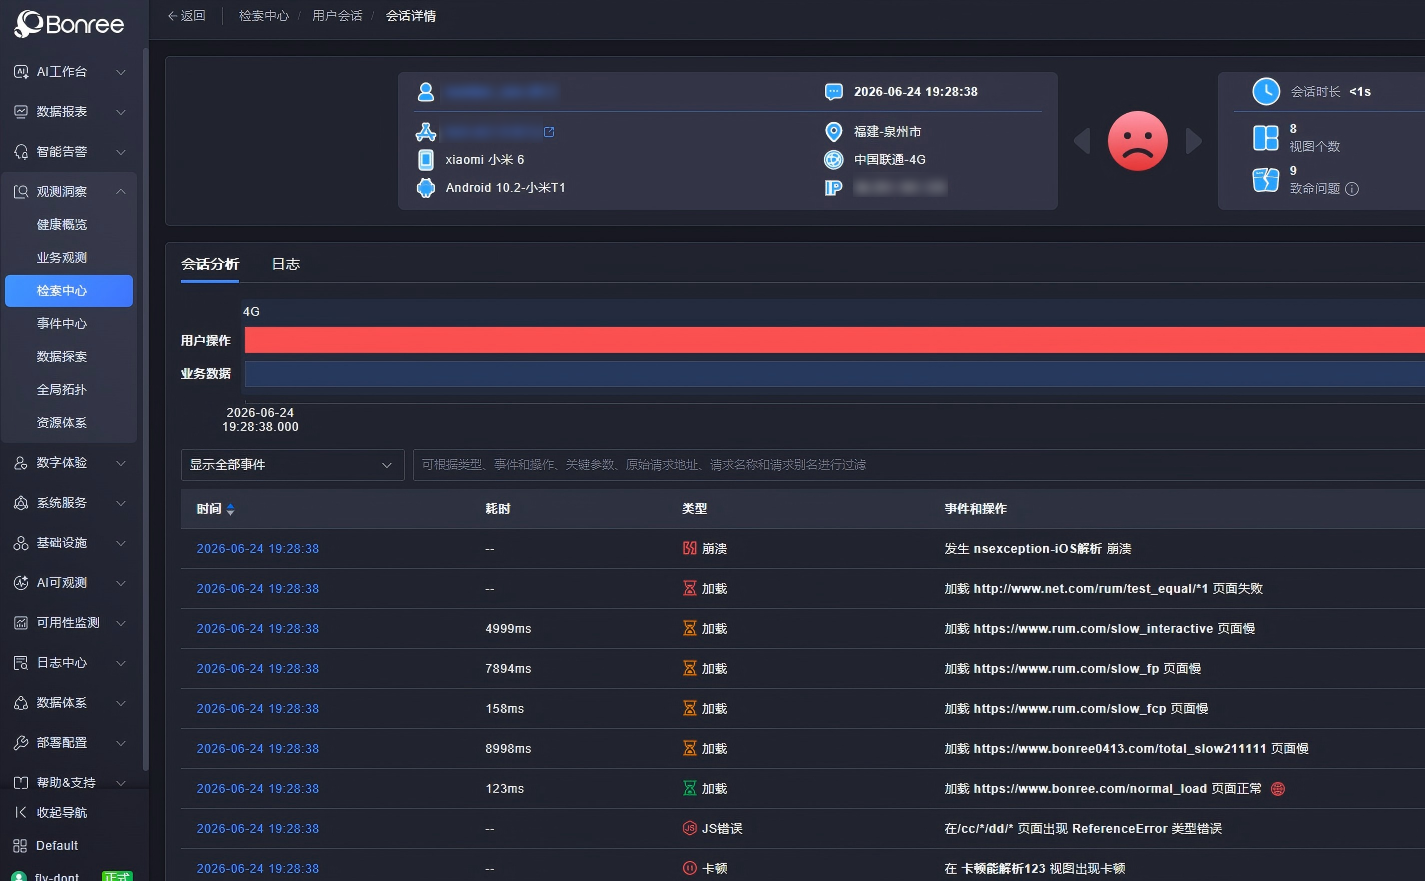This screenshot has width=1425, height=881.
Task: Click the 卡顿 type cell
Action: pyautogui.click(x=705, y=869)
